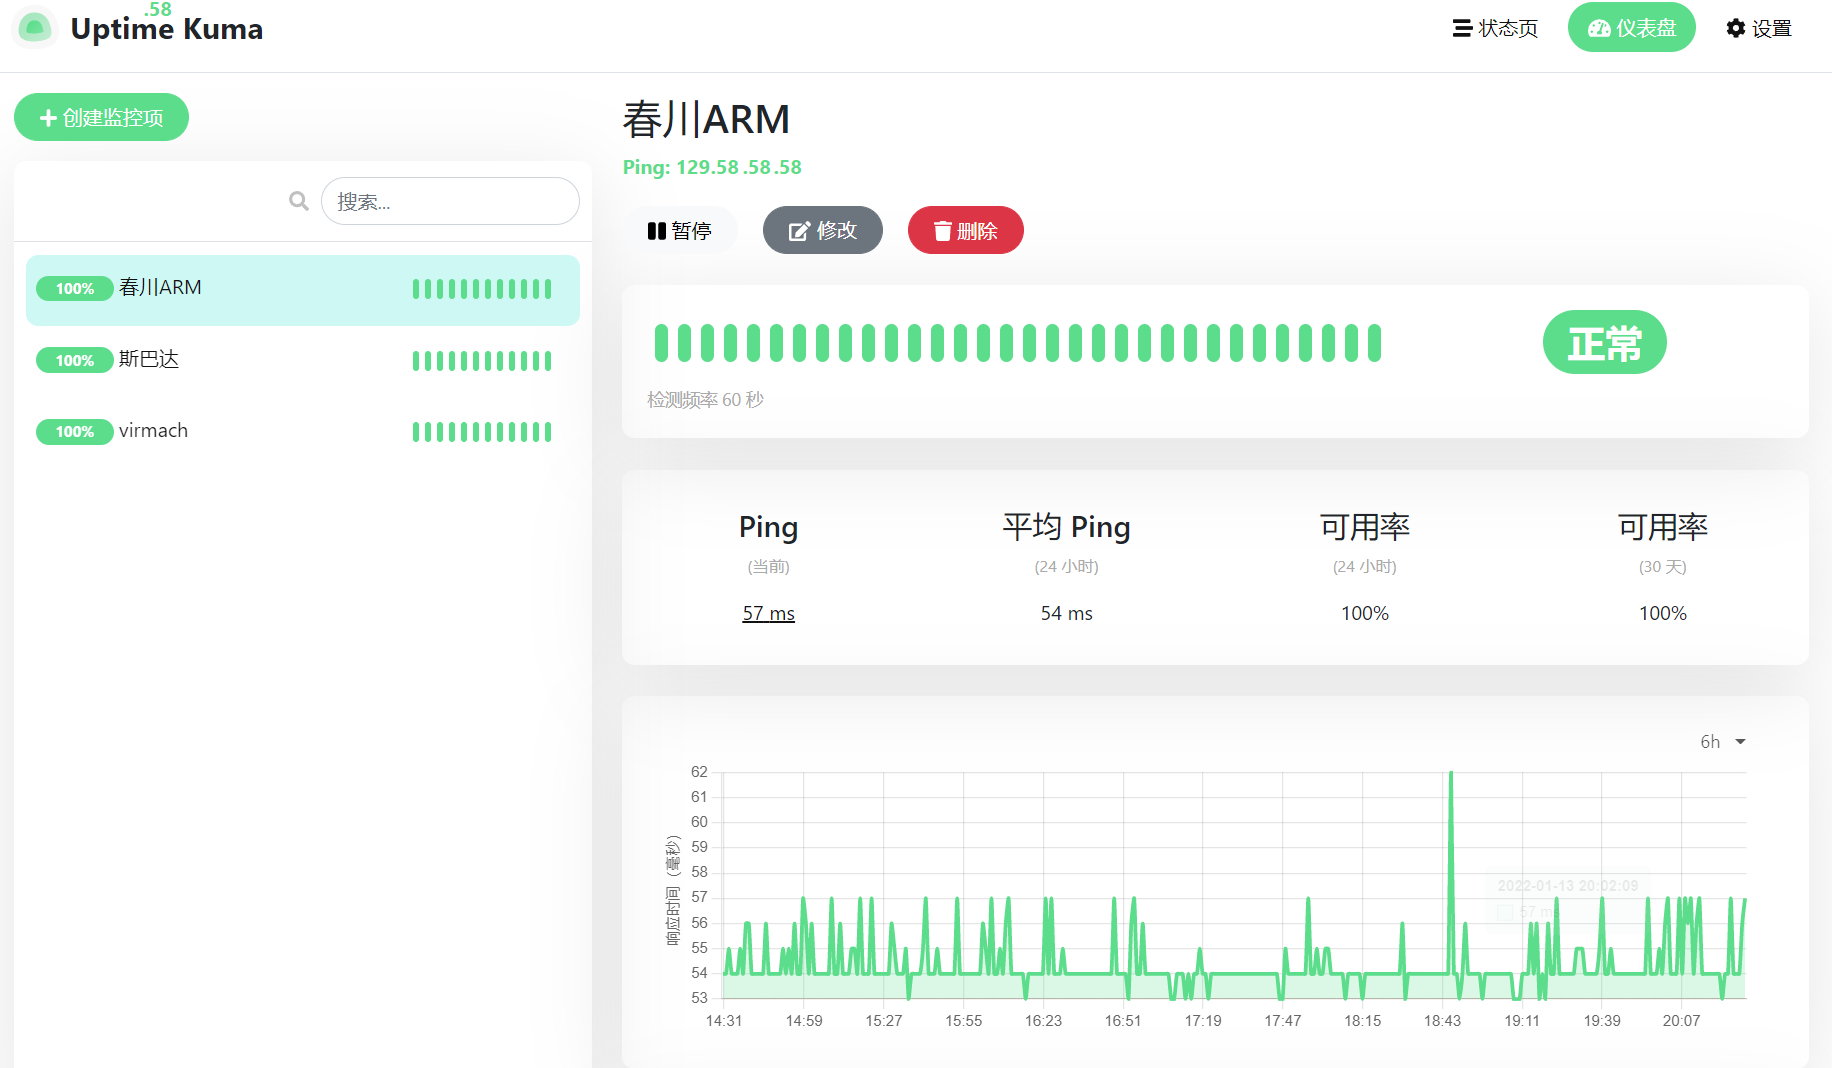This screenshot has height=1068, width=1832.
Task: Click the current ping 57 ms link
Action: click(x=768, y=613)
